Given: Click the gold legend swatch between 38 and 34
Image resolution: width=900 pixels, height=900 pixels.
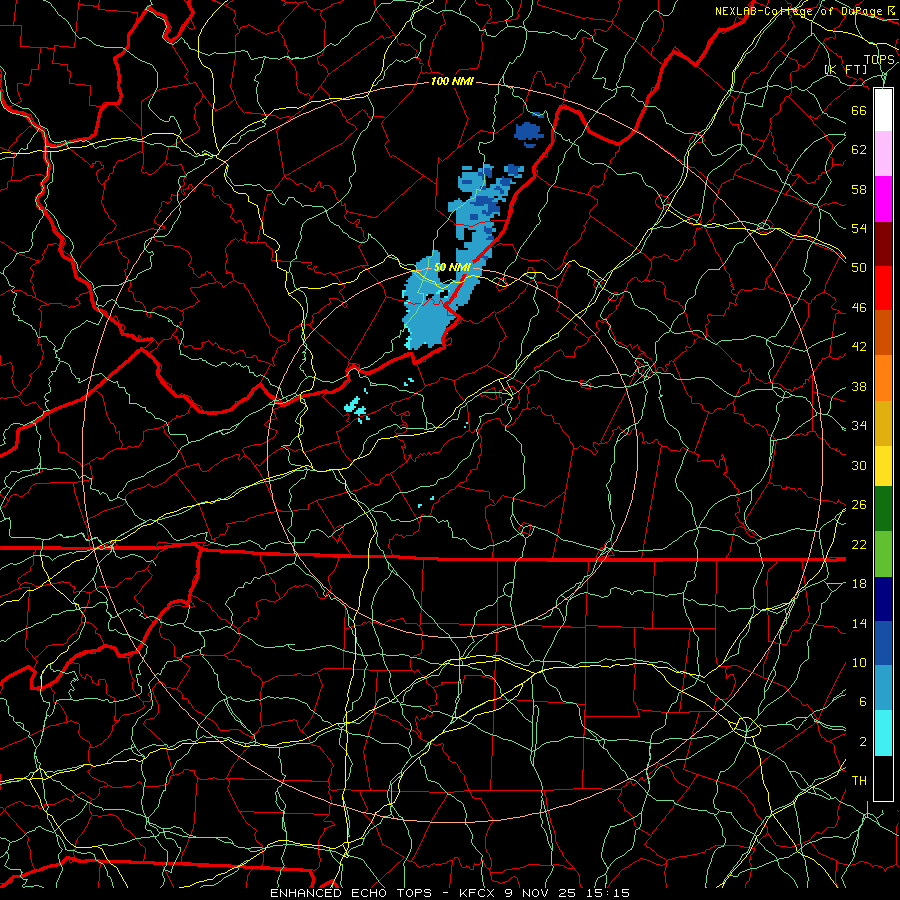Looking at the screenshot, I should [x=883, y=423].
